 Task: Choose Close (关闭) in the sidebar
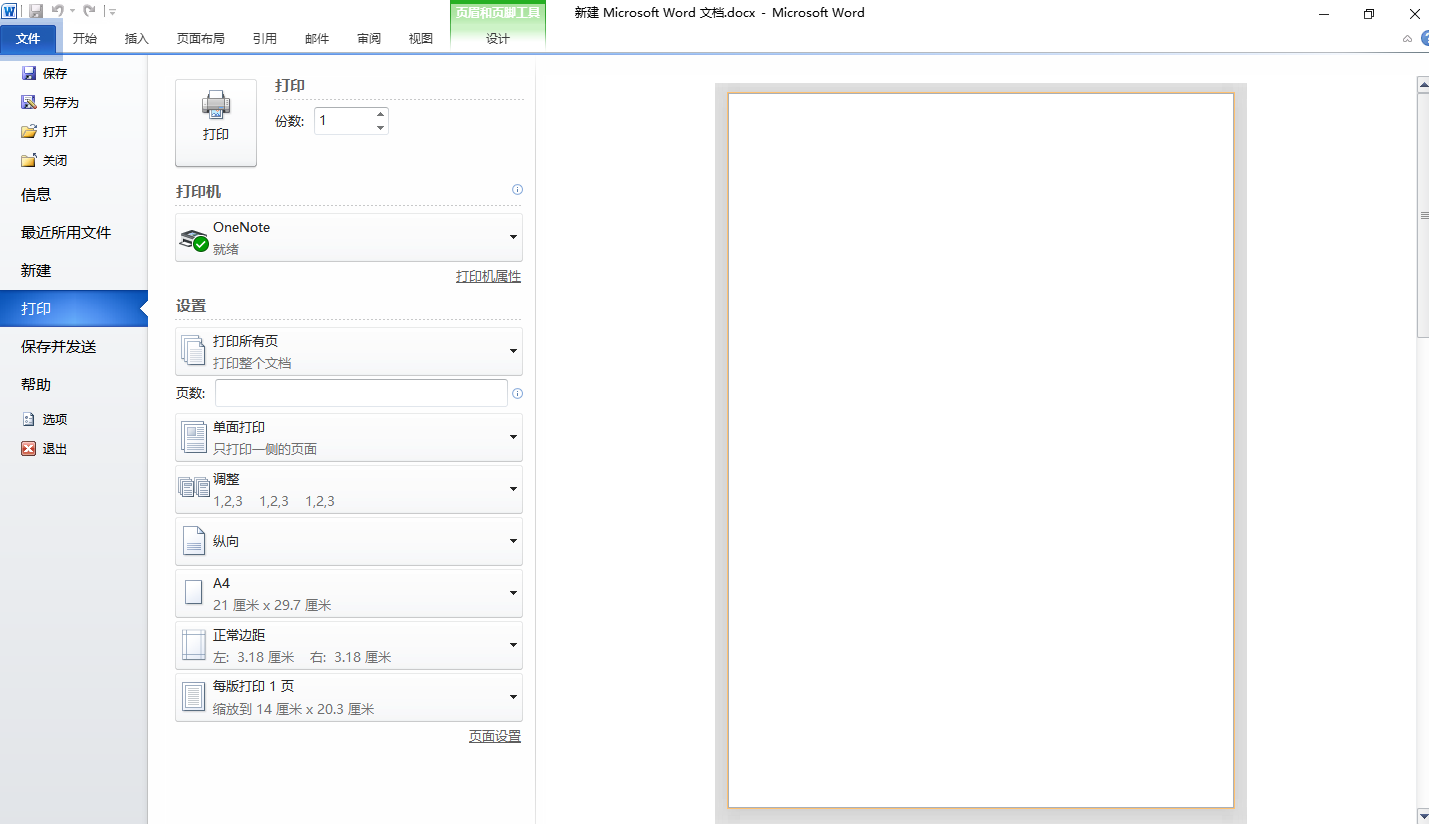pos(45,160)
